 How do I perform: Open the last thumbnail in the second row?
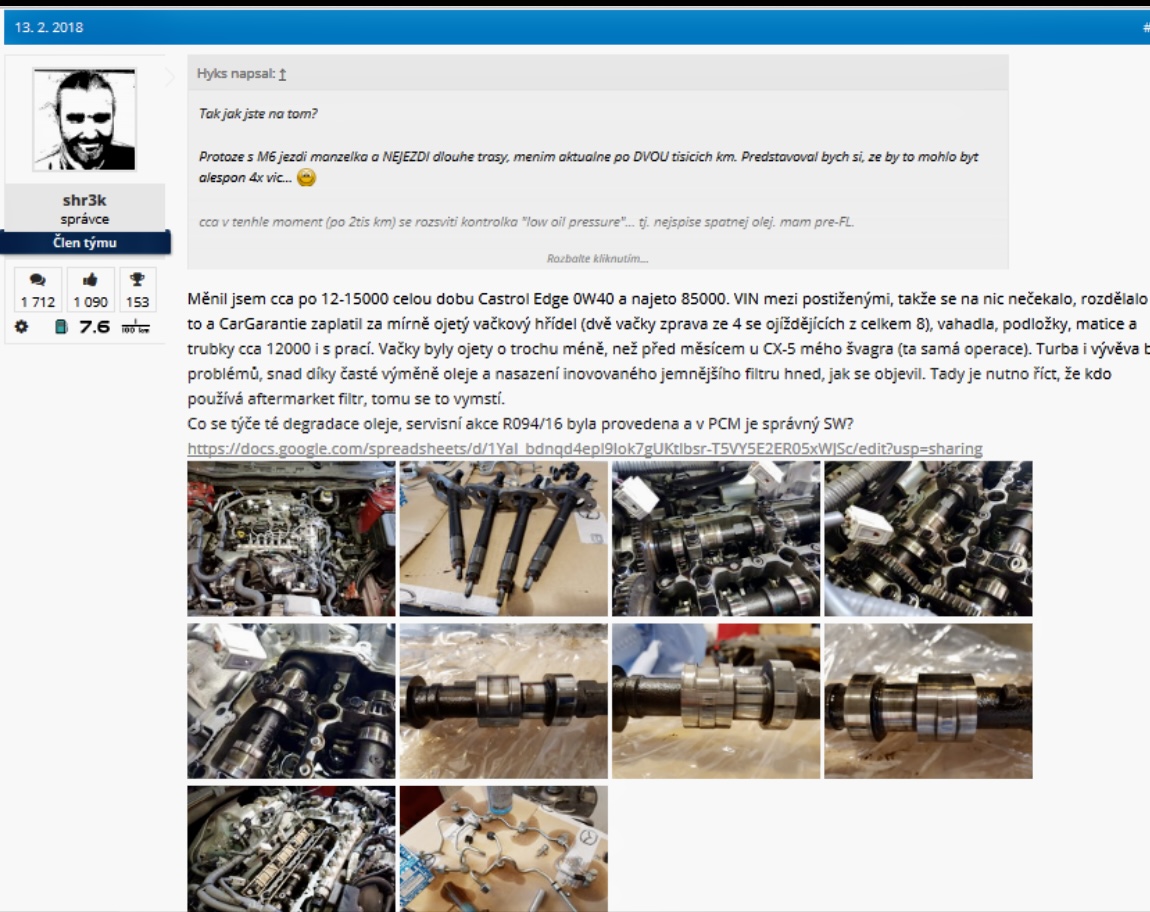point(927,701)
